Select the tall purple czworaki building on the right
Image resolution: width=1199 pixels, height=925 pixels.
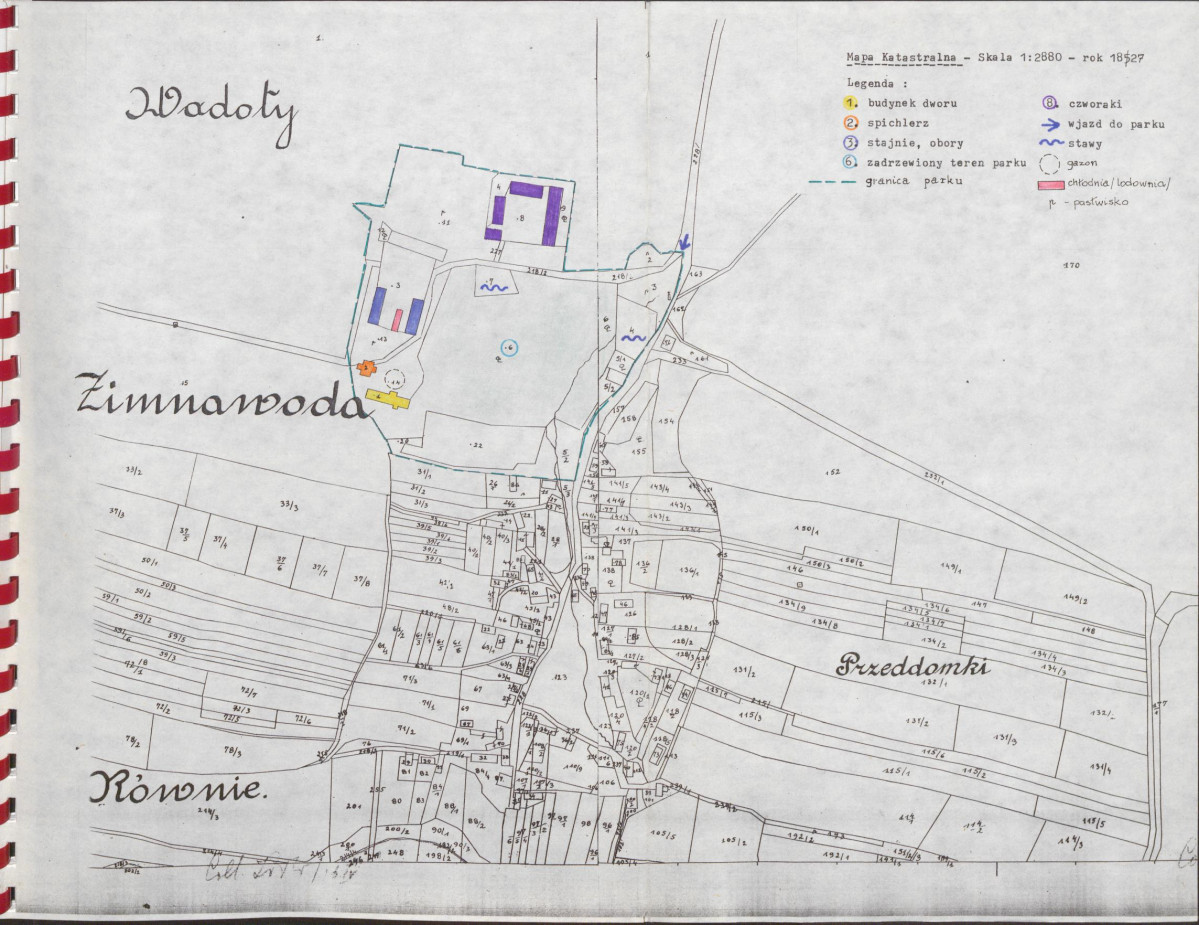pyautogui.click(x=552, y=217)
